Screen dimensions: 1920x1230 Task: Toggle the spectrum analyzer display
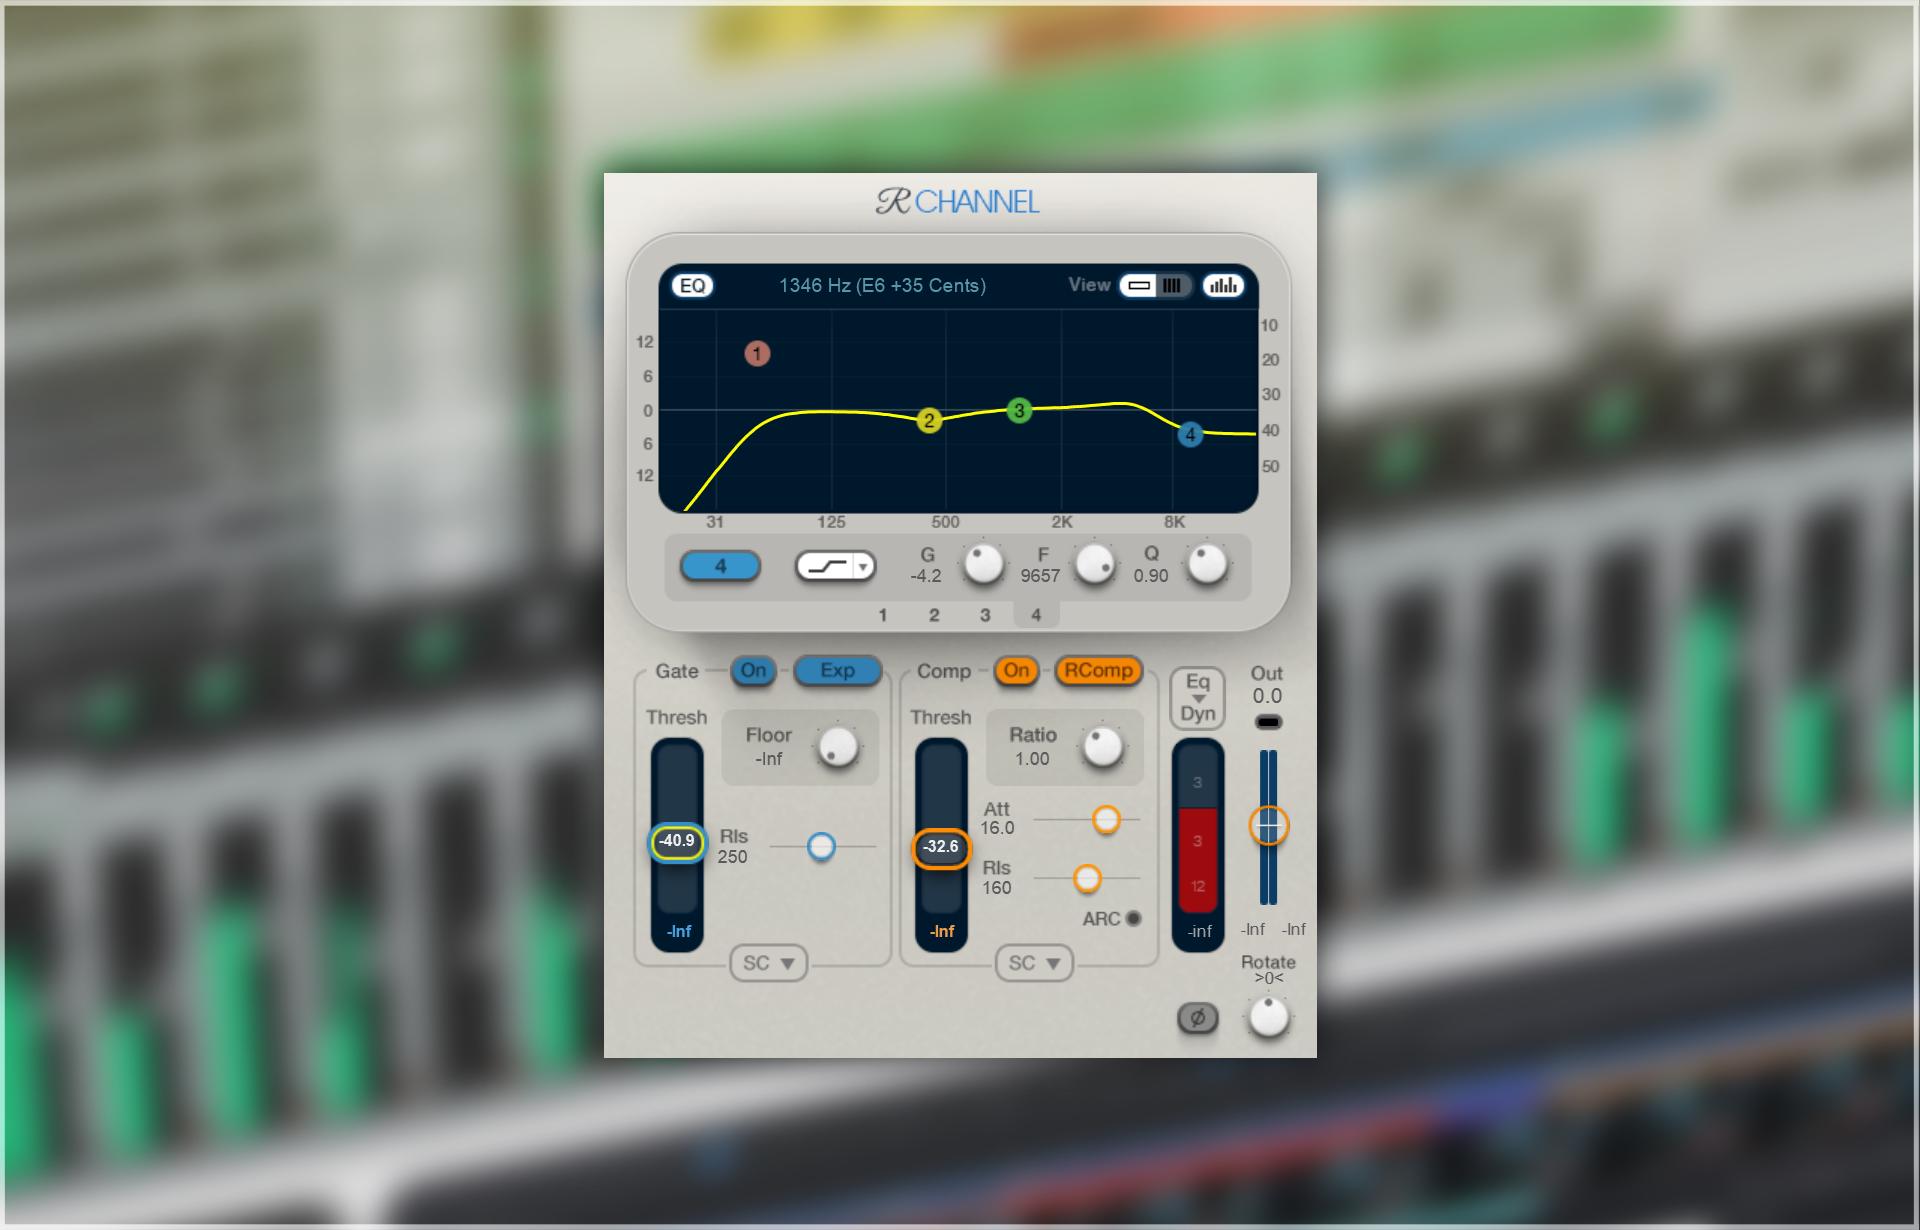click(x=1223, y=285)
